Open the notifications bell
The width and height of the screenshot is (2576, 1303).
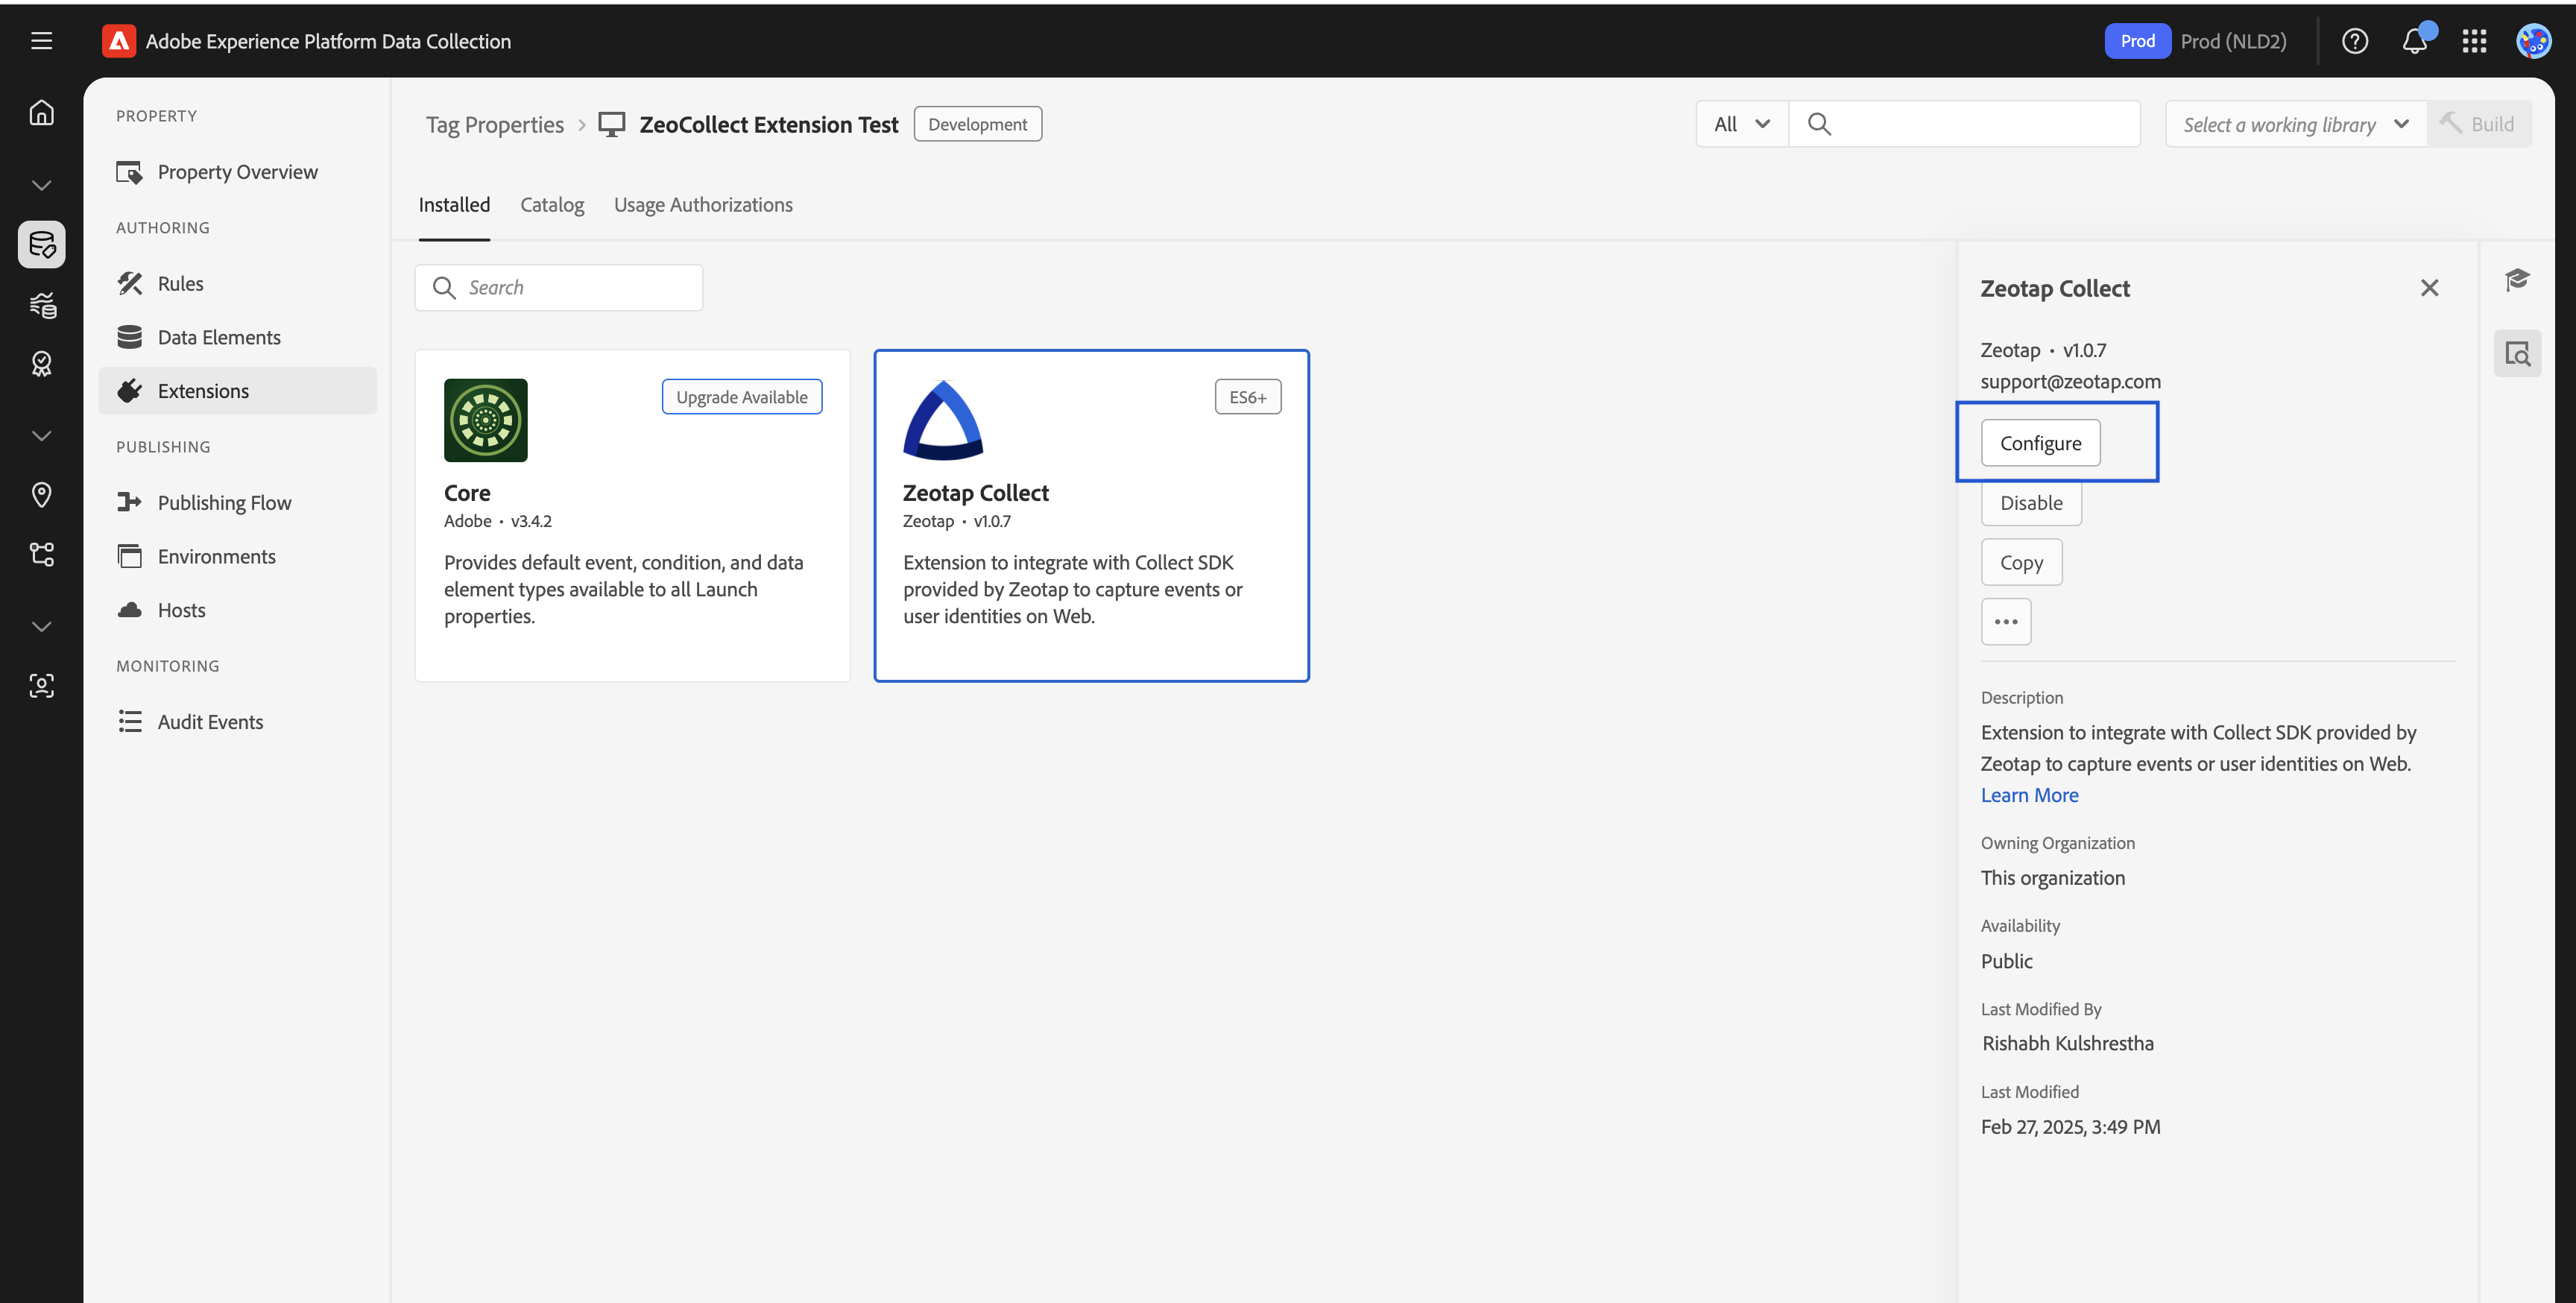coord(2414,41)
